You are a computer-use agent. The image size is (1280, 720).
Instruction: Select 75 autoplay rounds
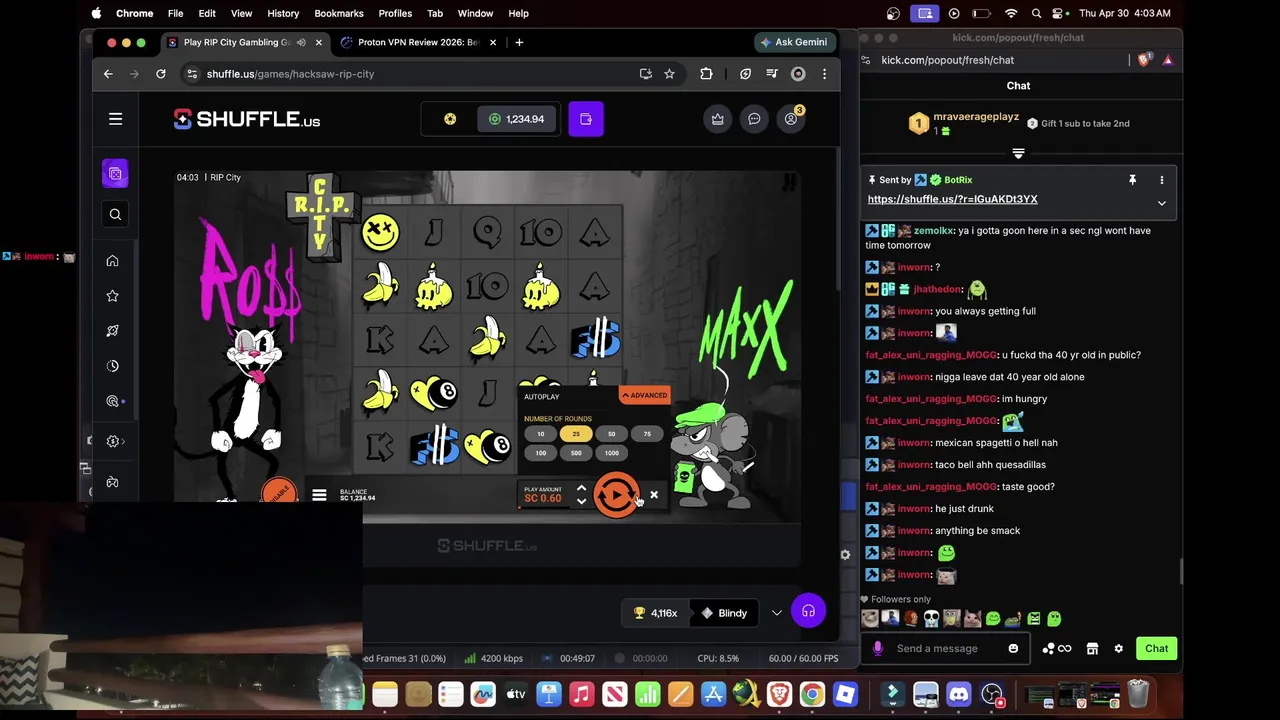pos(647,434)
